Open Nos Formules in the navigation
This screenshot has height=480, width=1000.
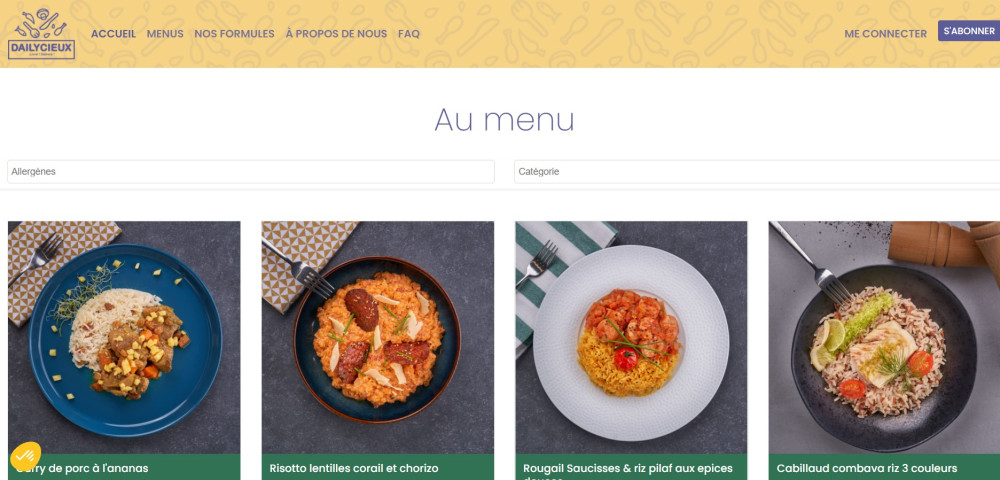[234, 34]
